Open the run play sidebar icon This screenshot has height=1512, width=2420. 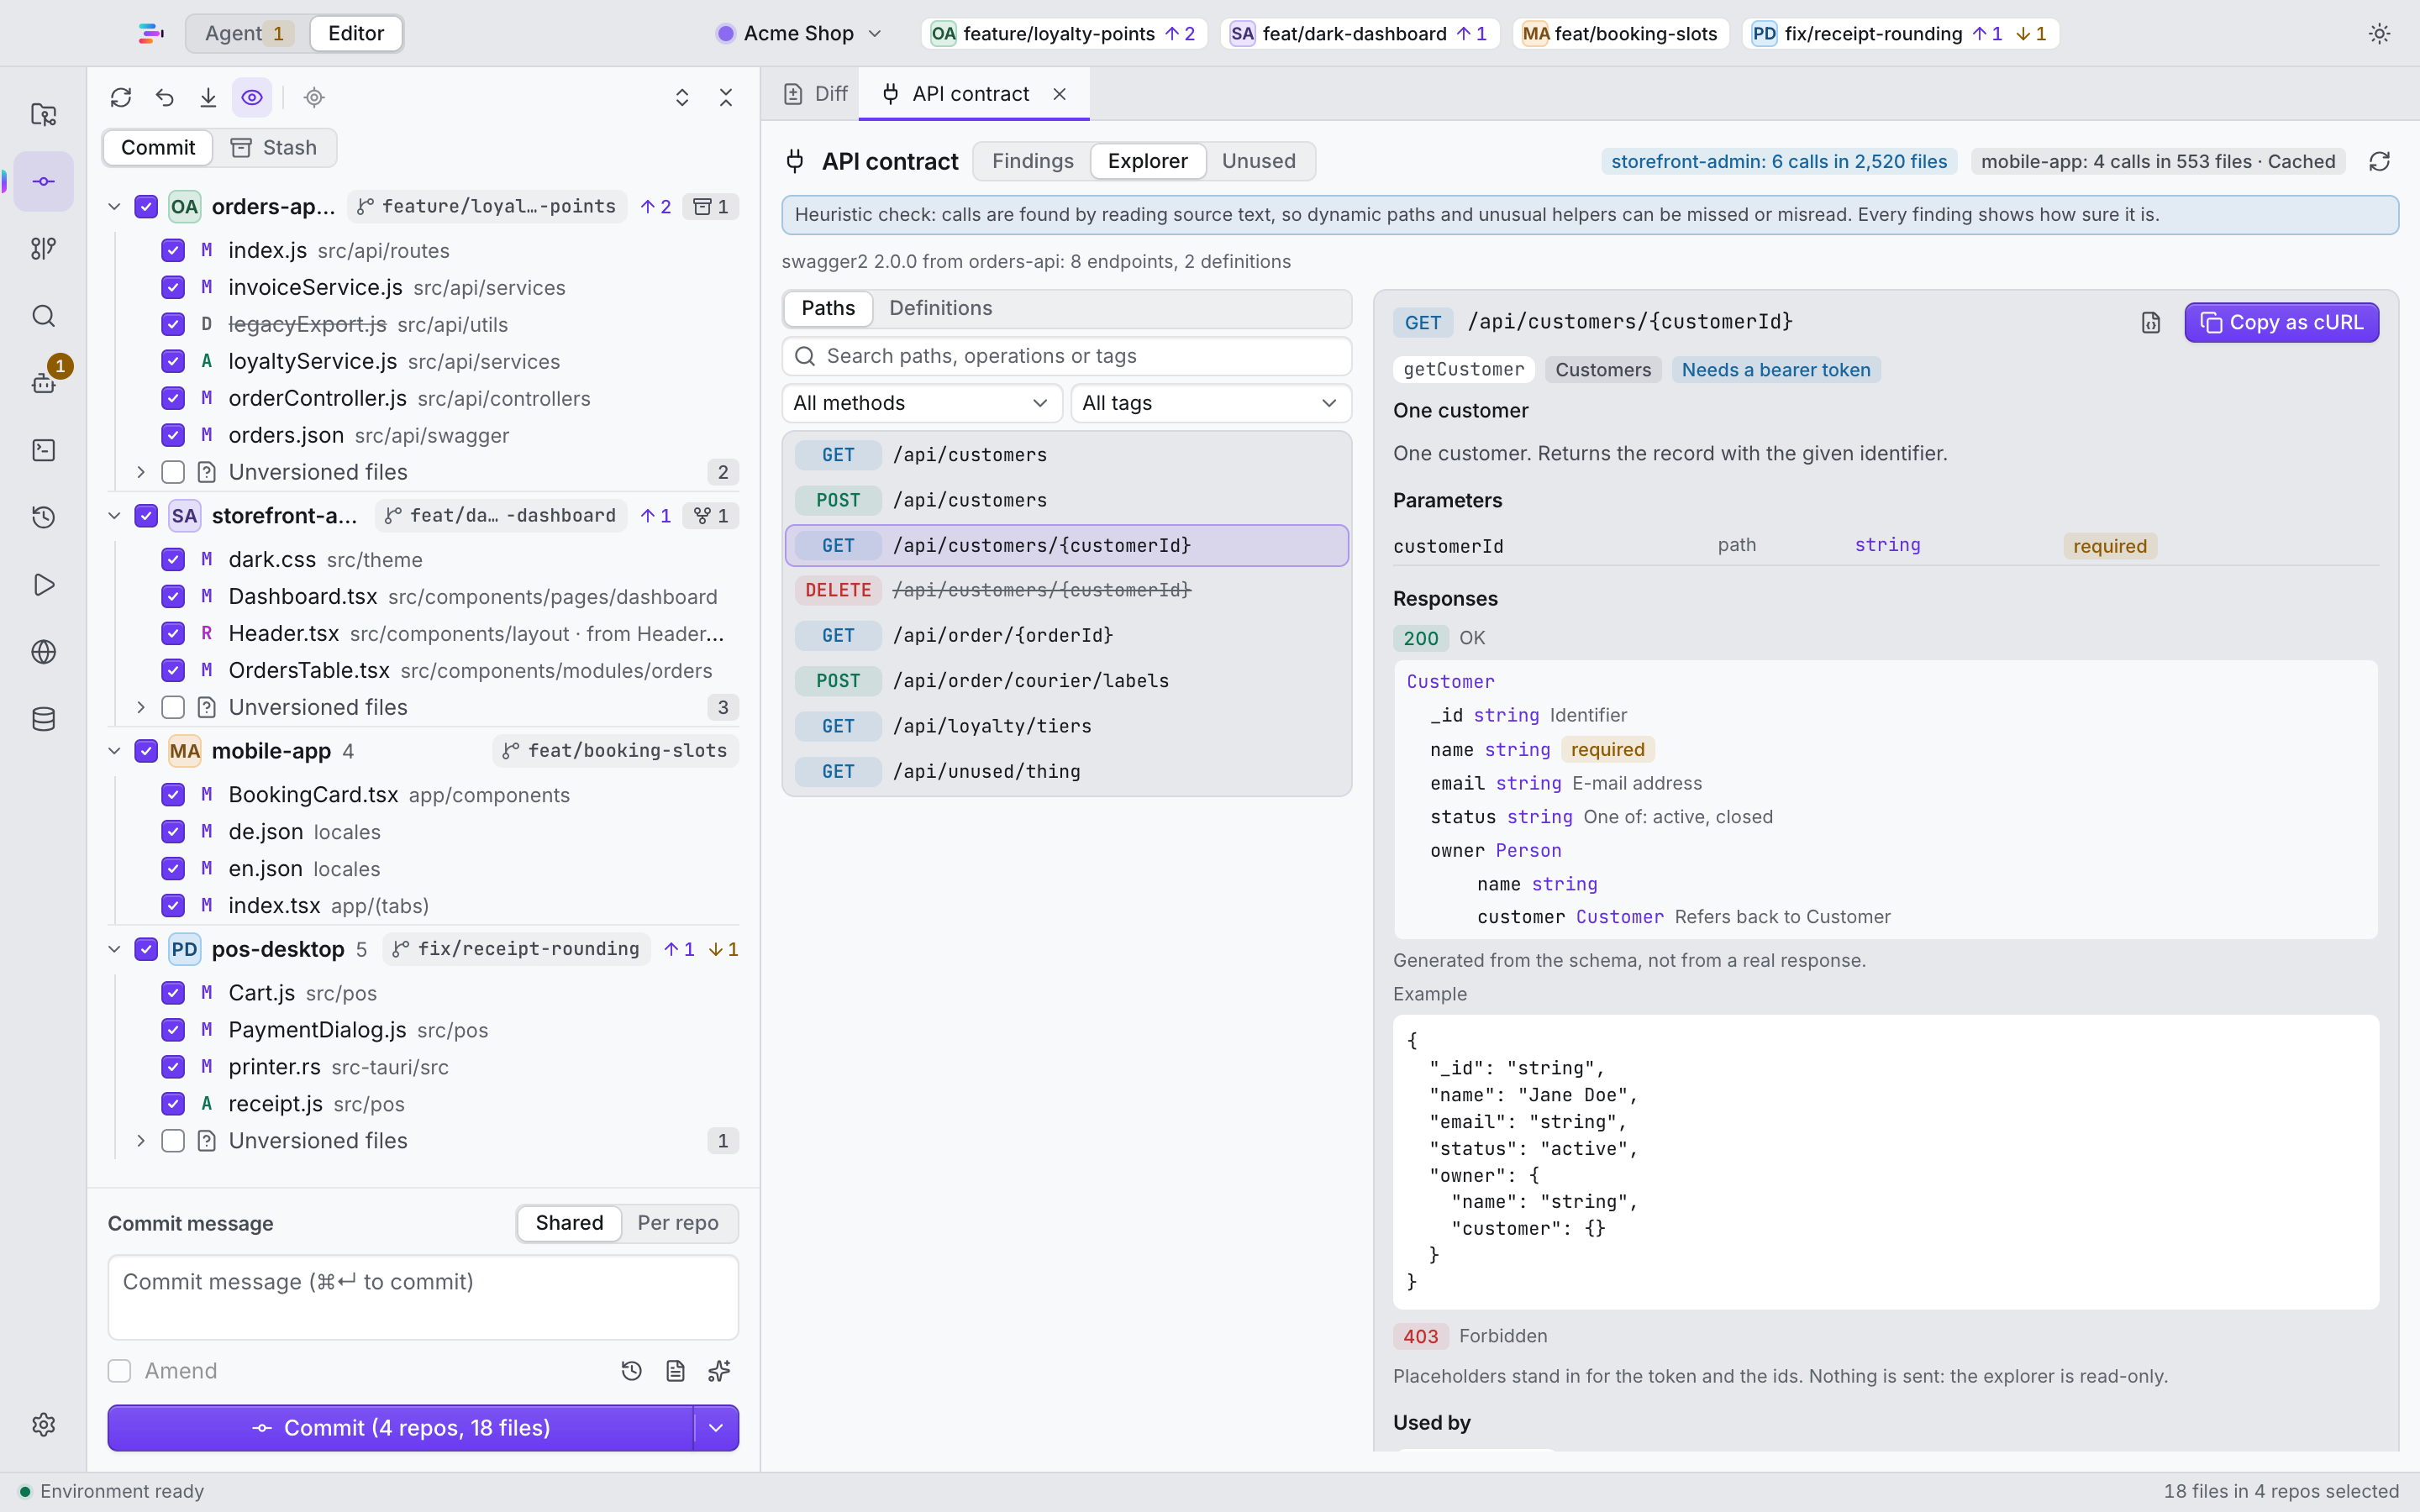43,584
